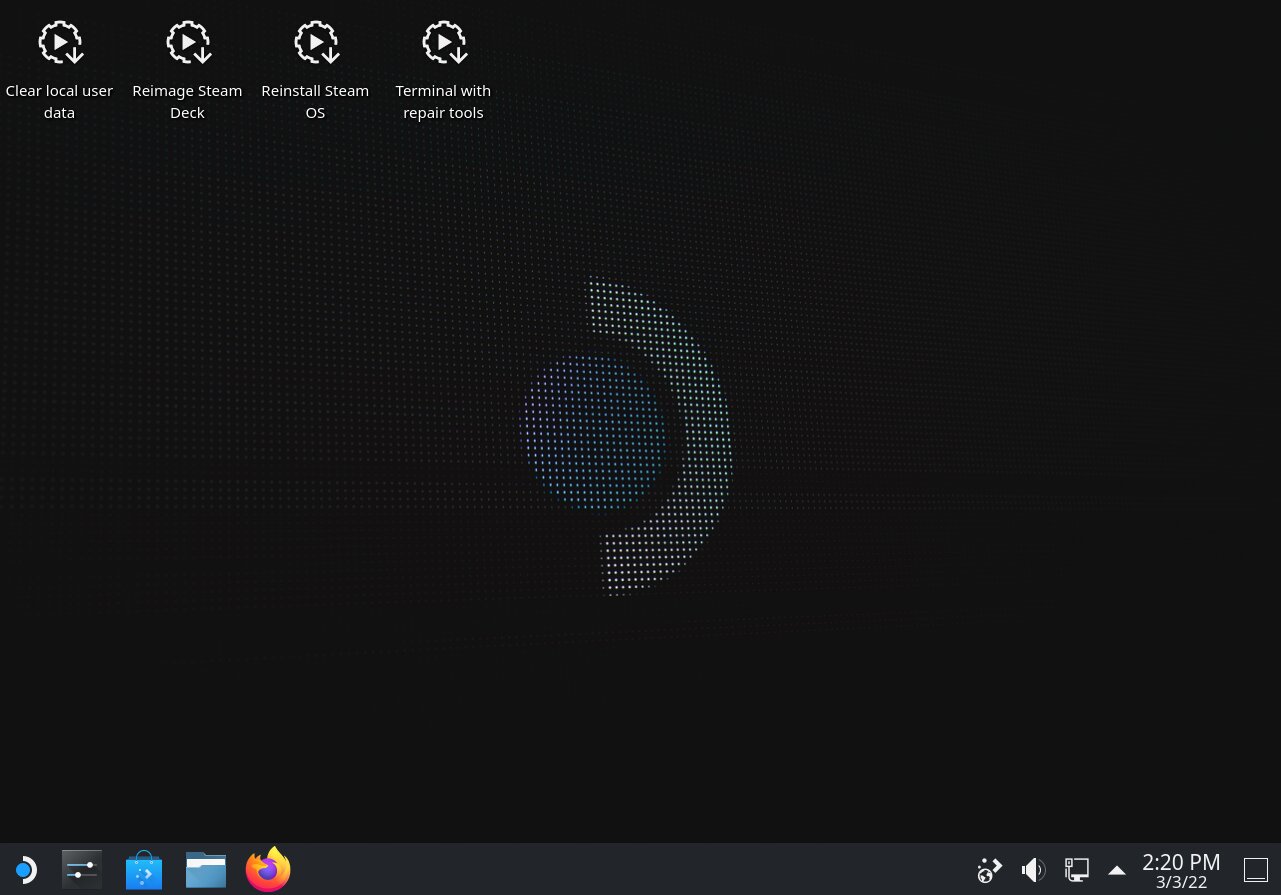Open the Clear local user data shortcut
The width and height of the screenshot is (1281, 895).
click(60, 70)
